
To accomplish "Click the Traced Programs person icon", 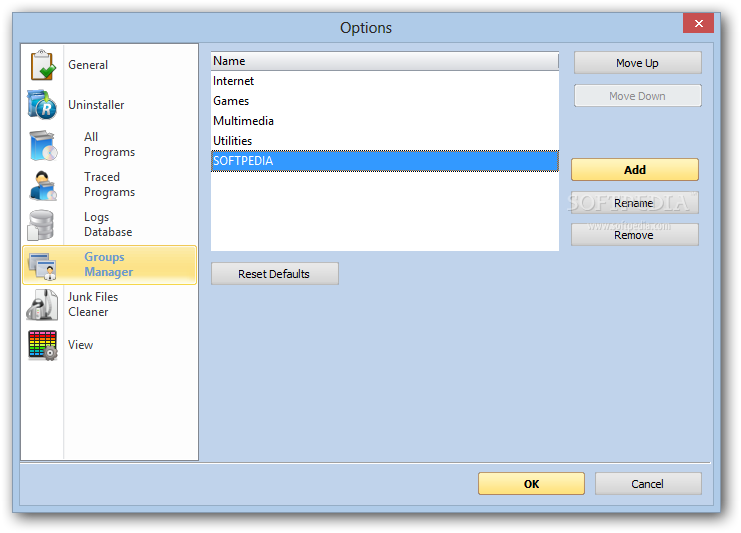I will pos(43,185).
